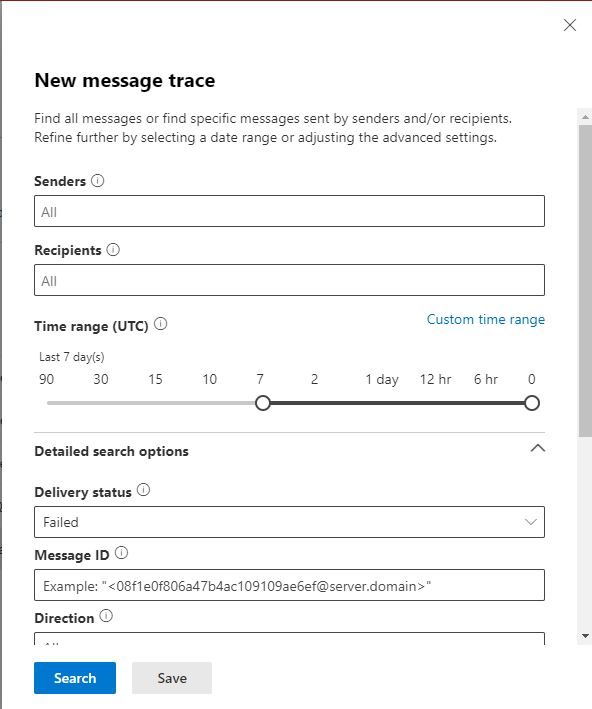The width and height of the screenshot is (592, 709).
Task: Click the scrollbar down arrow
Action: 585,636
